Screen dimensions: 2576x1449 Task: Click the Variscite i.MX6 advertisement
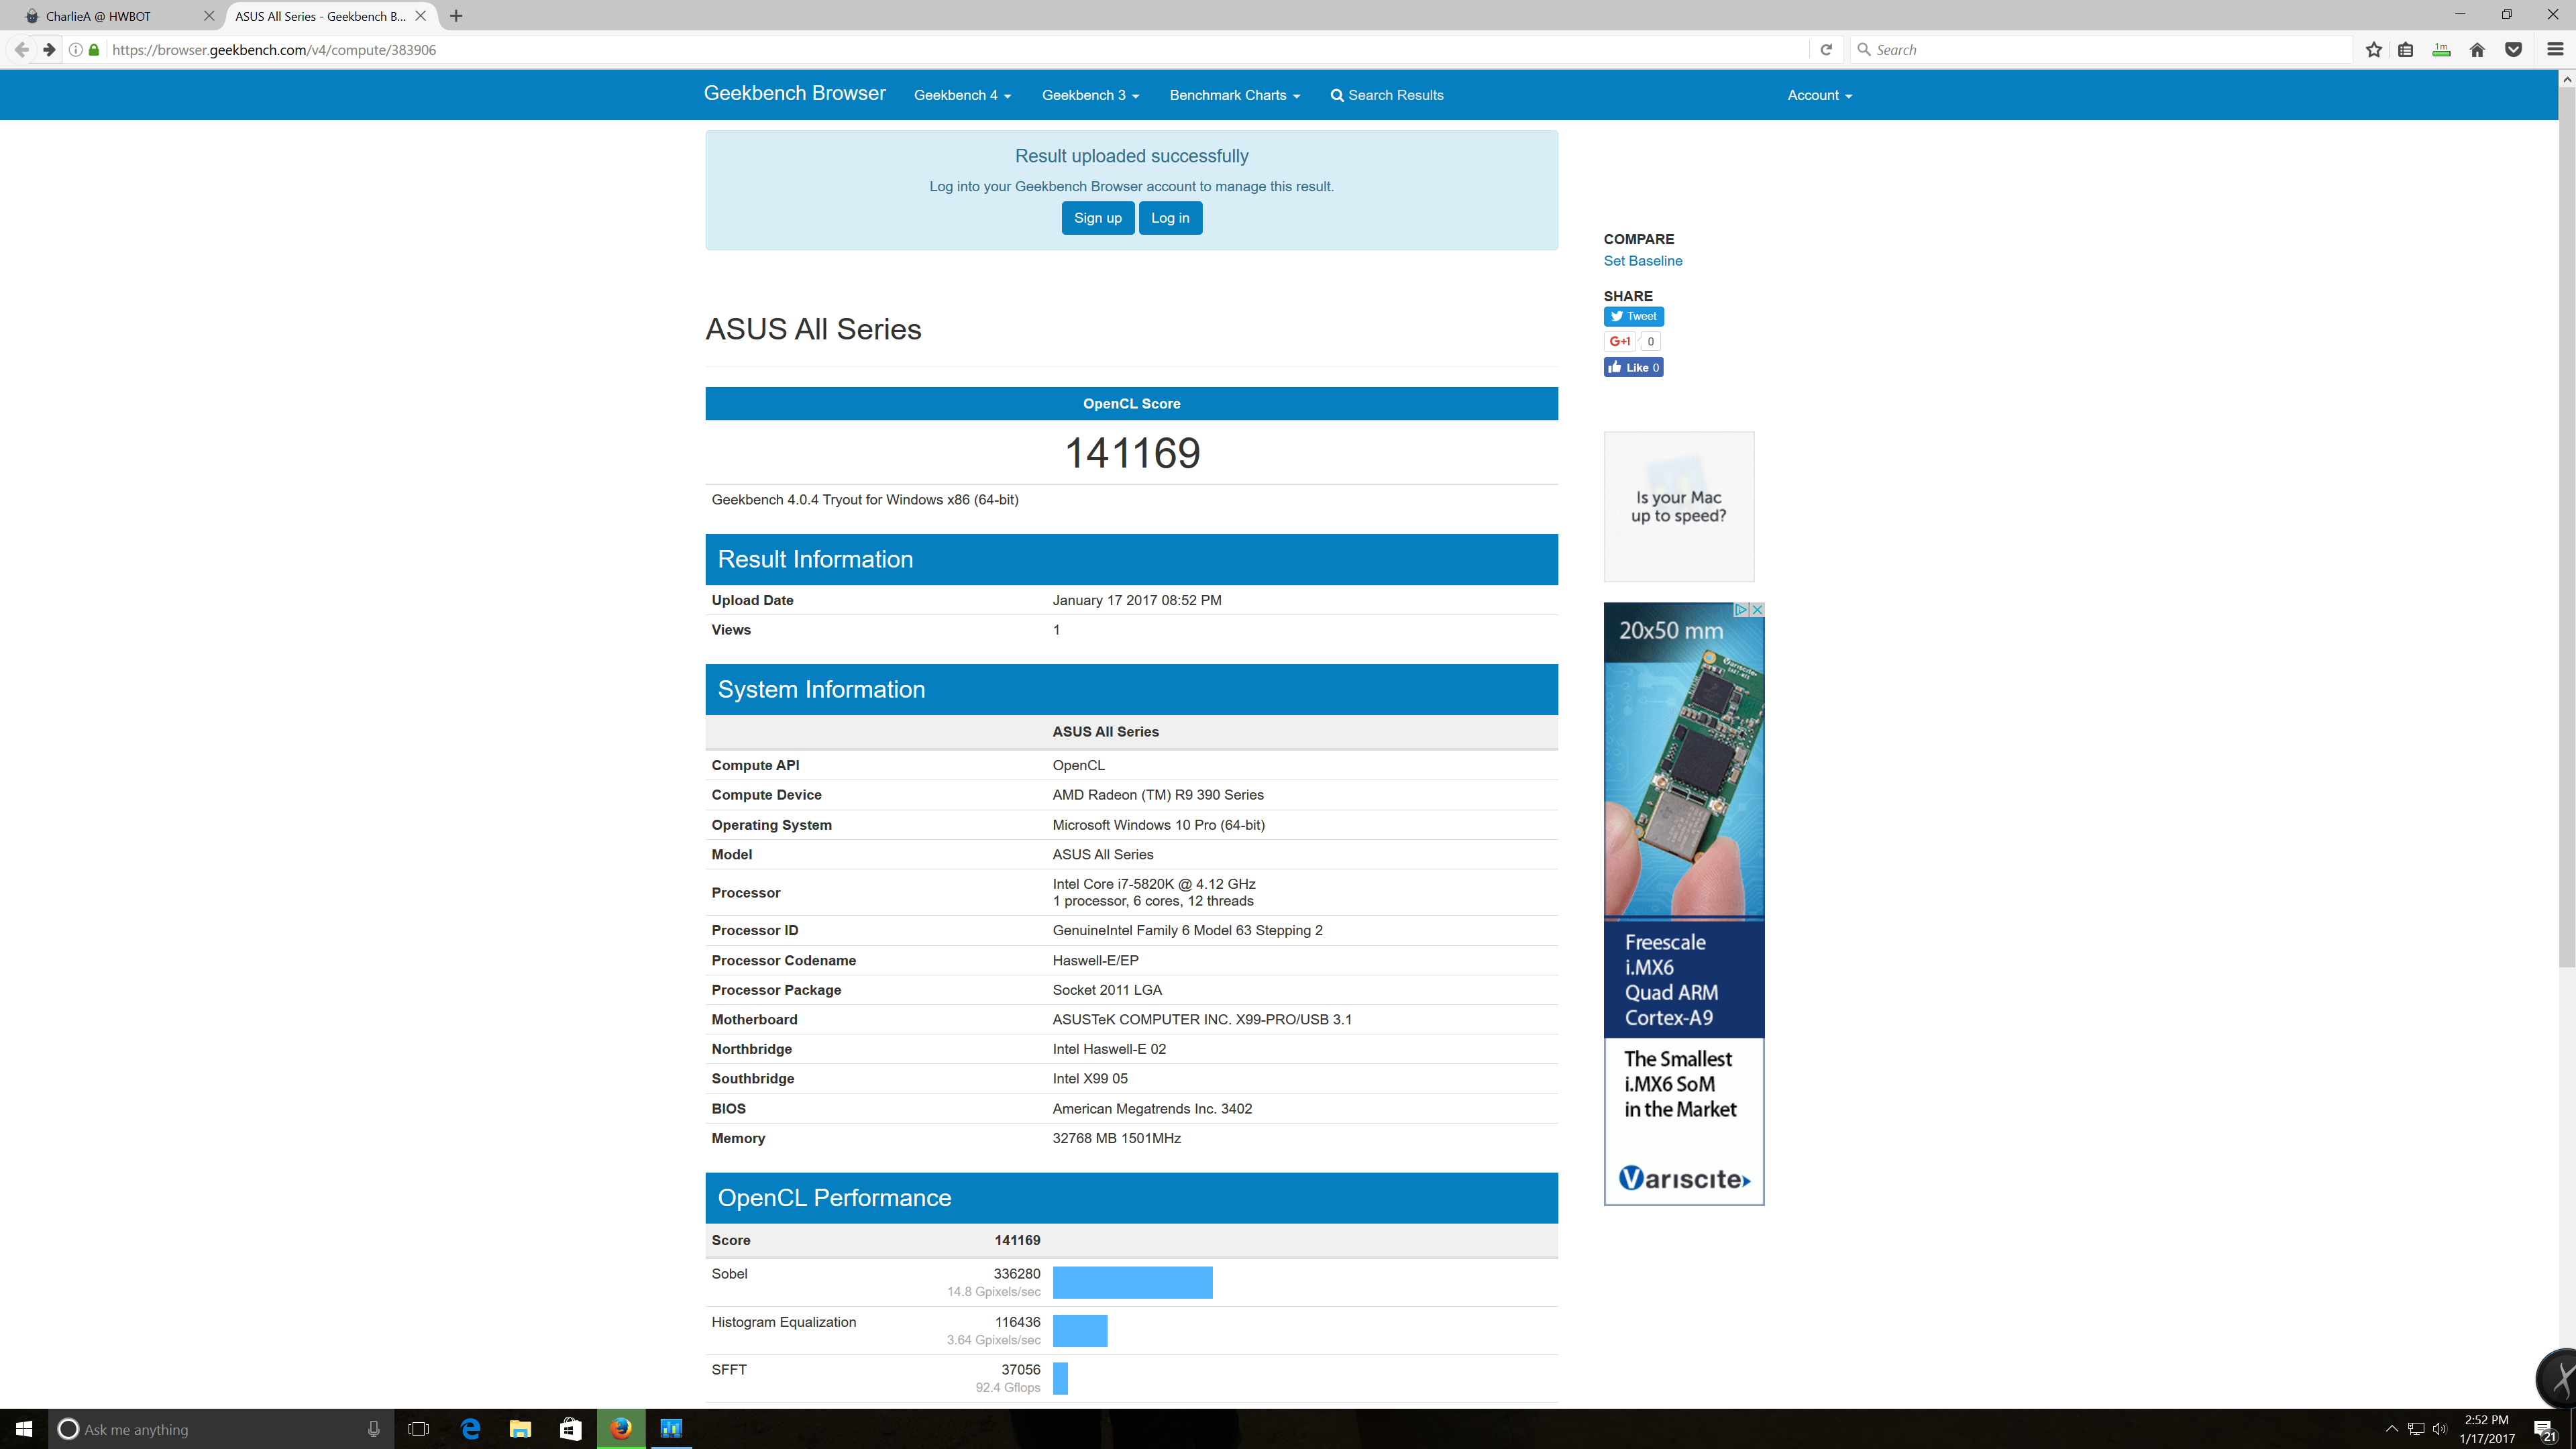[1683, 904]
